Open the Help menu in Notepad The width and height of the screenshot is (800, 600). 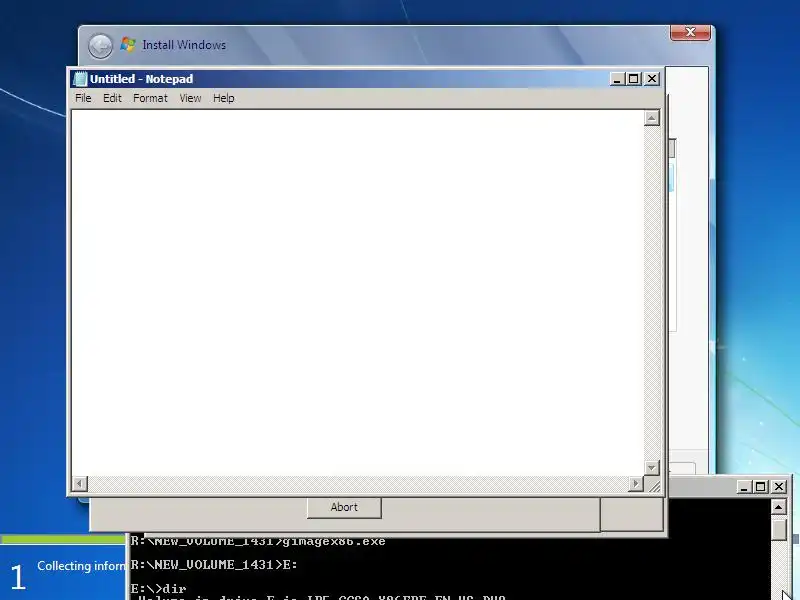pyautogui.click(x=223, y=98)
